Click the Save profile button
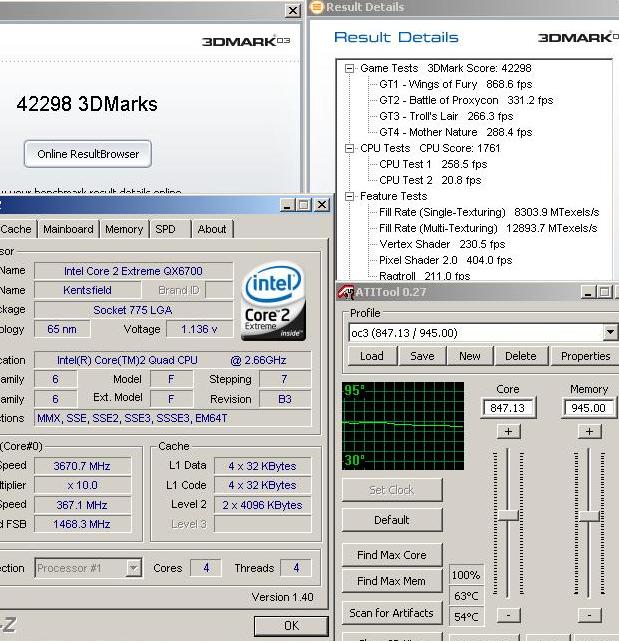The height and width of the screenshot is (641, 619). [422, 356]
